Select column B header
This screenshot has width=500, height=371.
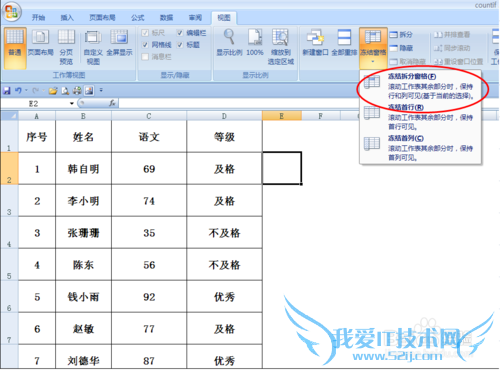[83, 116]
